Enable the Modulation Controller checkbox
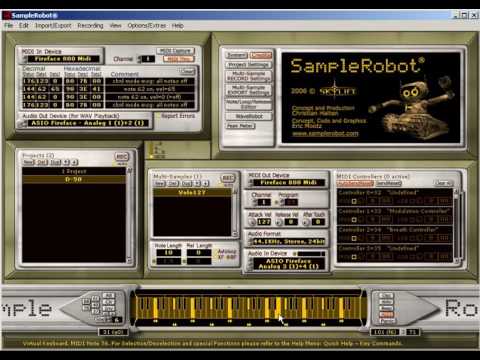 click(354, 220)
